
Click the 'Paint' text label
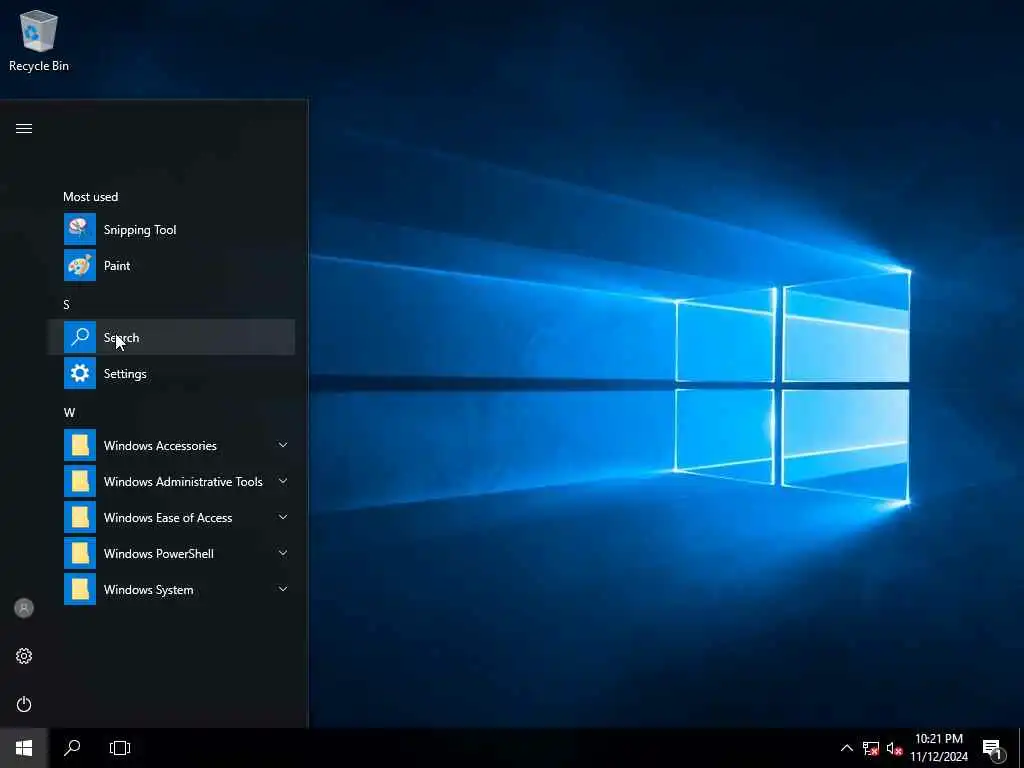pos(117,266)
